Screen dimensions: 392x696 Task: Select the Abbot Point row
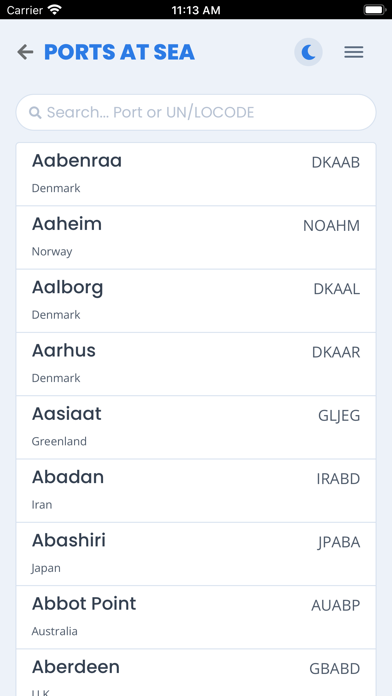coord(196,617)
